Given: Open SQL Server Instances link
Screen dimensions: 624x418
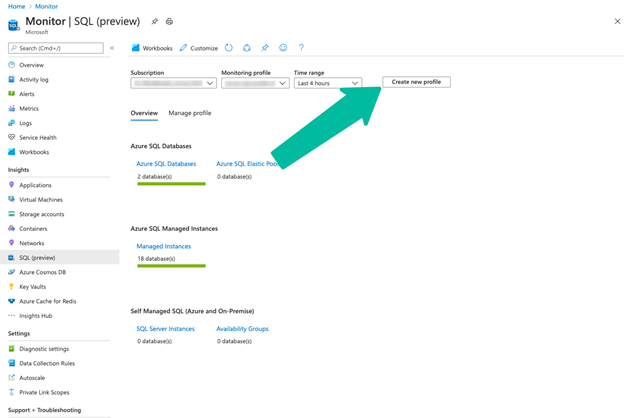Looking at the screenshot, I should point(166,328).
